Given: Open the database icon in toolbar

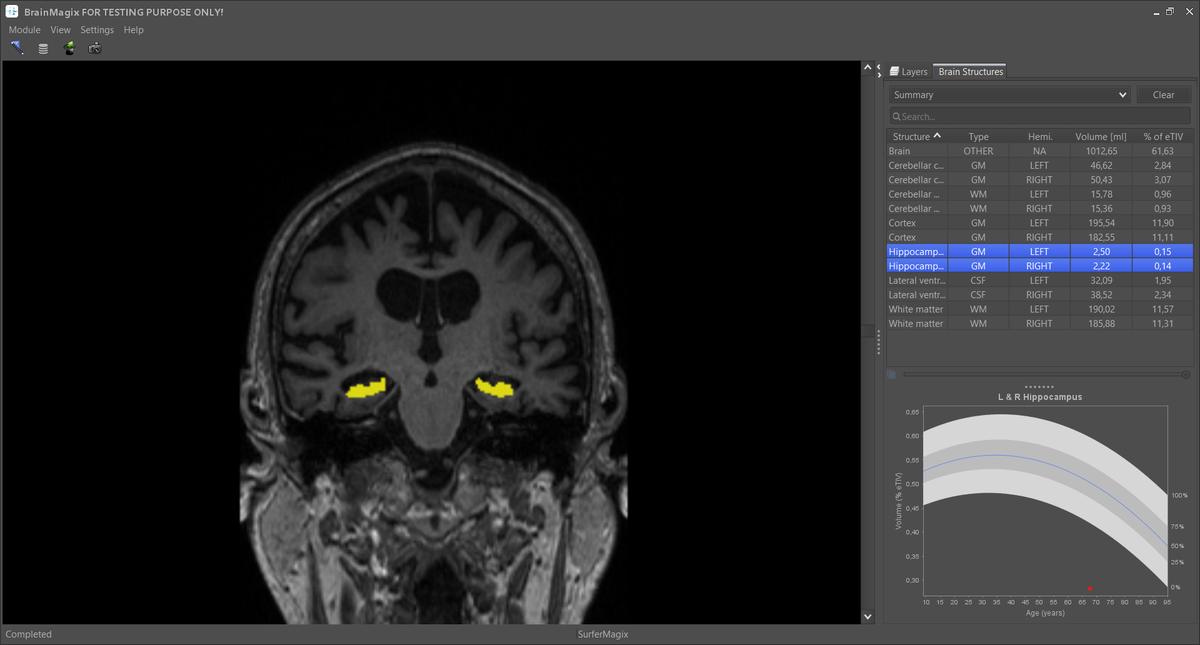Looking at the screenshot, I should coord(43,48).
